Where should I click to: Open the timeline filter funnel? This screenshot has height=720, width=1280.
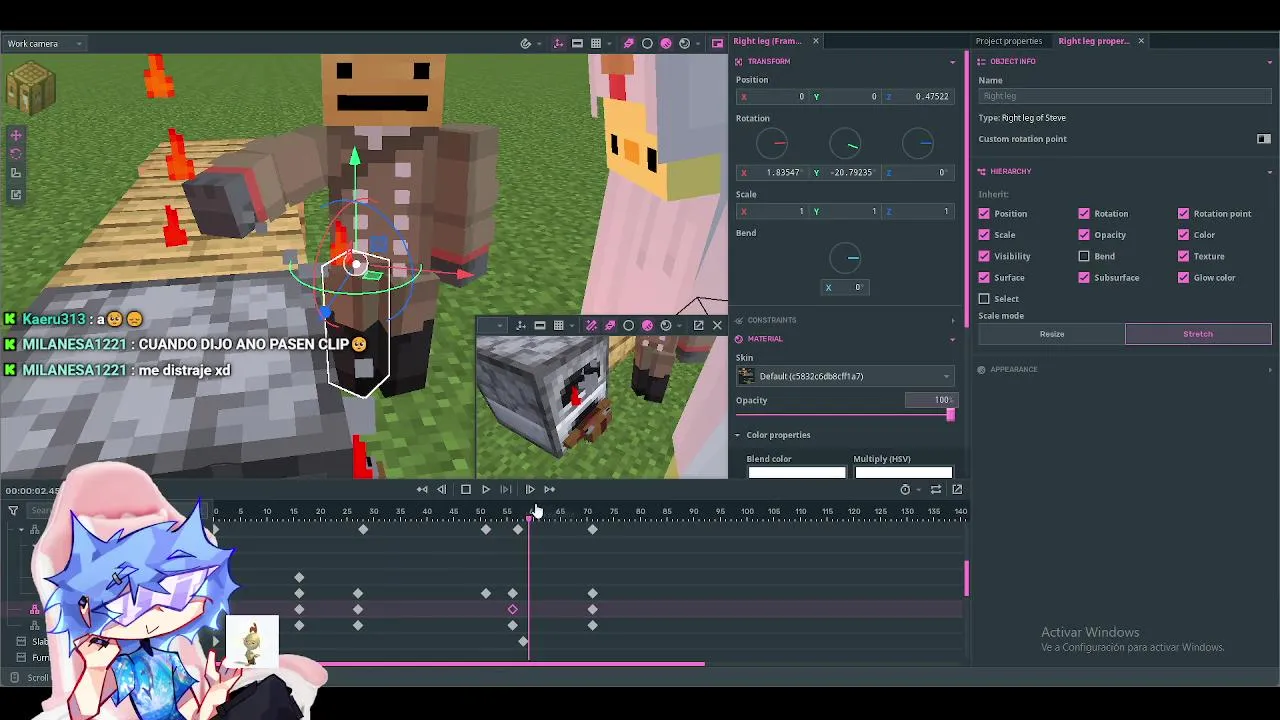(13, 511)
